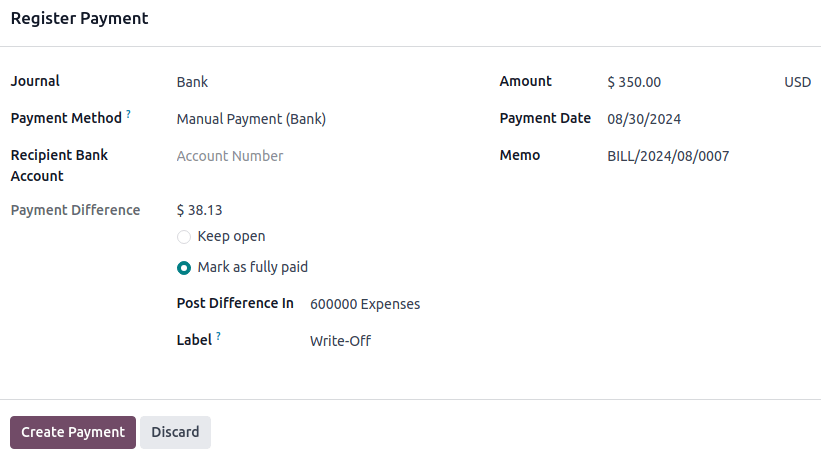Open the USD currency selector

click(797, 82)
